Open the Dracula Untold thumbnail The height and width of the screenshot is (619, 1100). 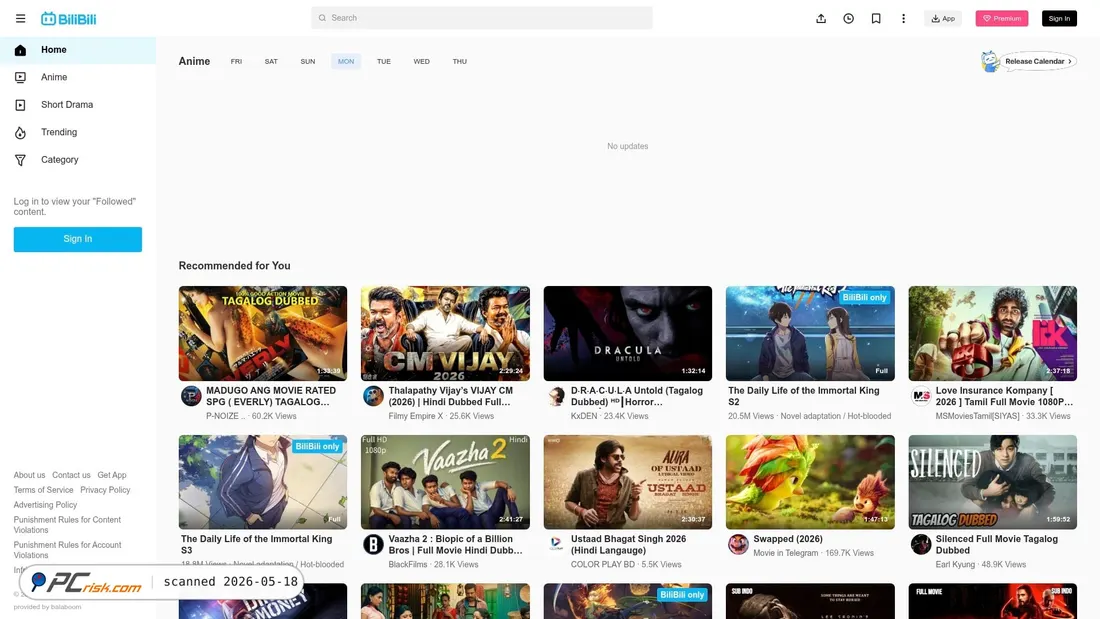[627, 333]
